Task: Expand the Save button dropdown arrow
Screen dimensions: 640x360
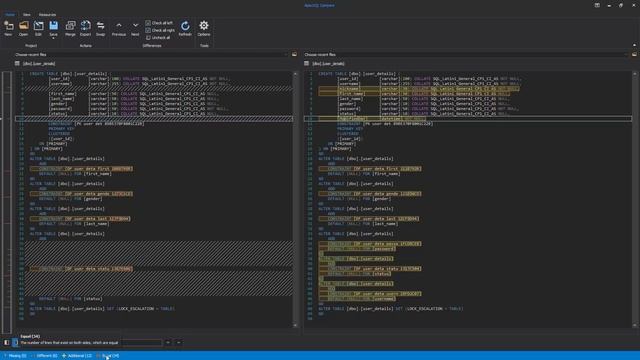Action: 53,38
